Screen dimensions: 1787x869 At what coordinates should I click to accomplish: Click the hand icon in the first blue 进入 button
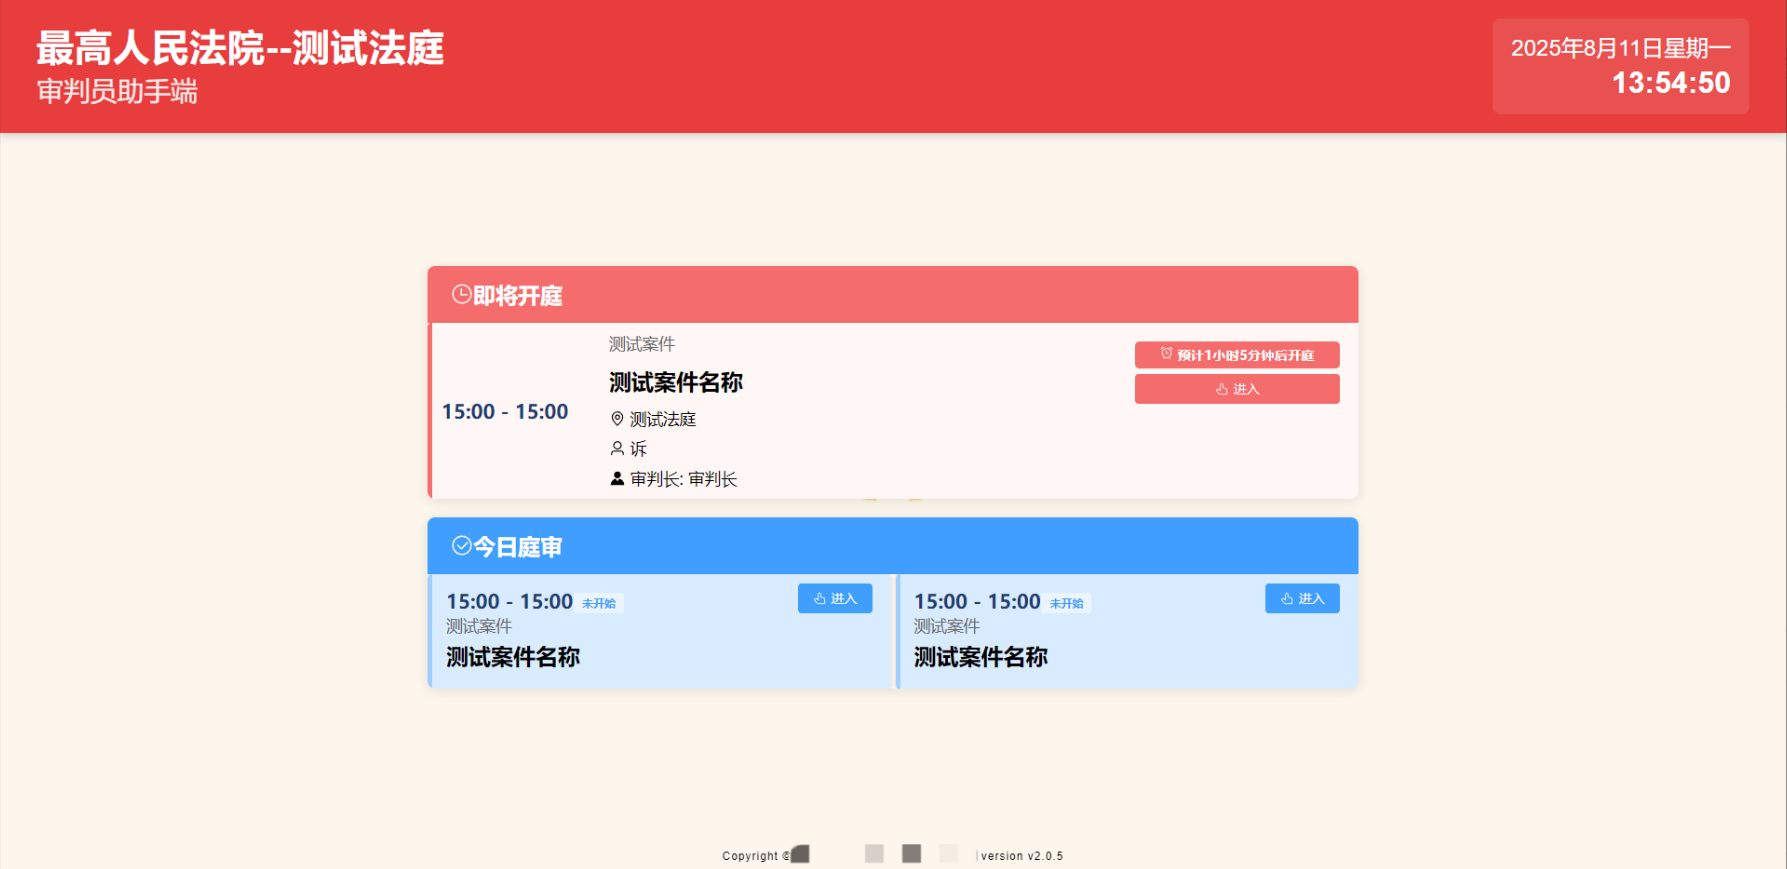point(820,599)
